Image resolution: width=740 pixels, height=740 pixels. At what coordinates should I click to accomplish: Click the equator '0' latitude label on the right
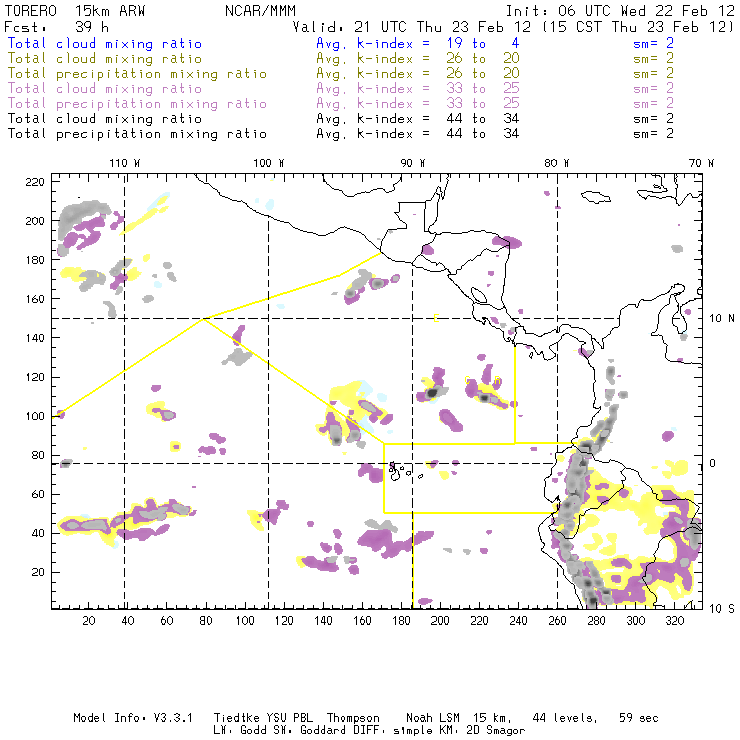(x=713, y=463)
